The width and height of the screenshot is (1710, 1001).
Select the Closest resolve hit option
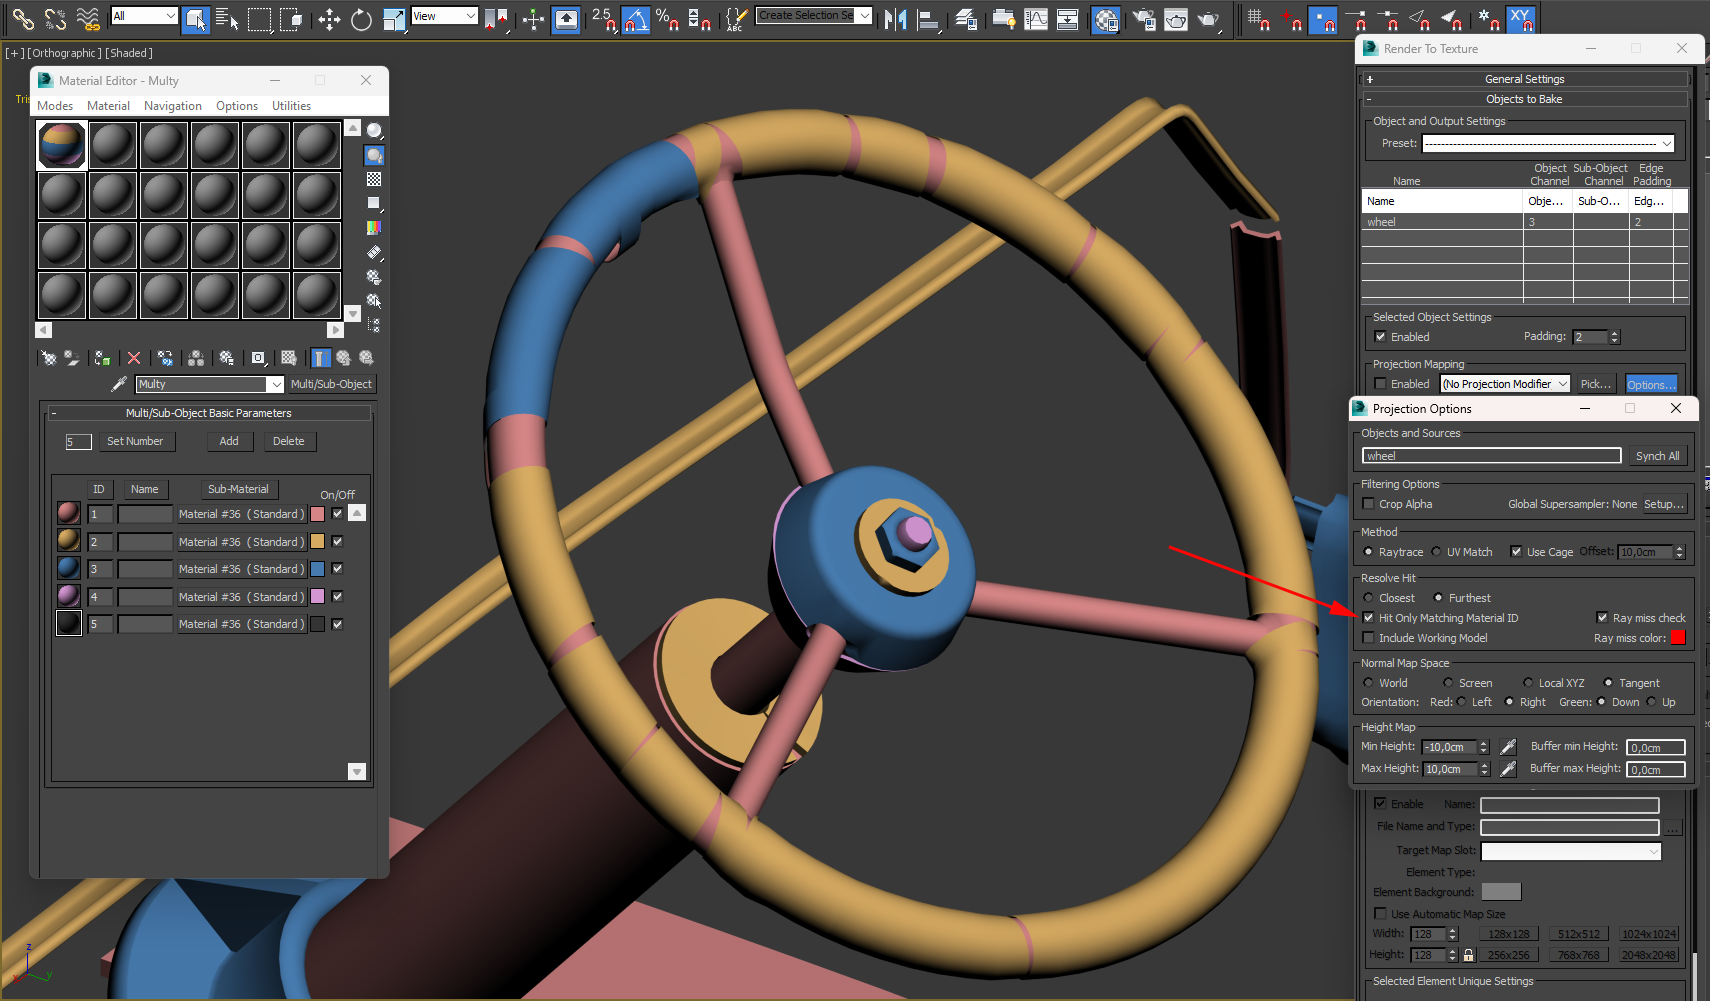pos(1368,598)
